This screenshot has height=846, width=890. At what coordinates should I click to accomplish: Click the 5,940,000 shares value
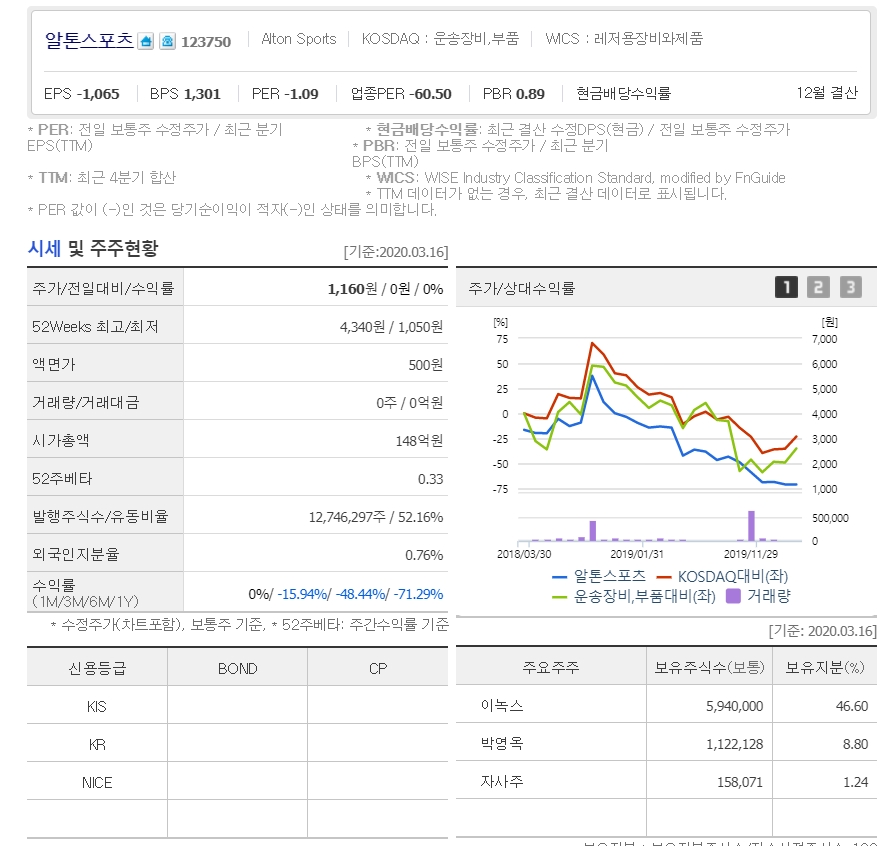pos(734,706)
